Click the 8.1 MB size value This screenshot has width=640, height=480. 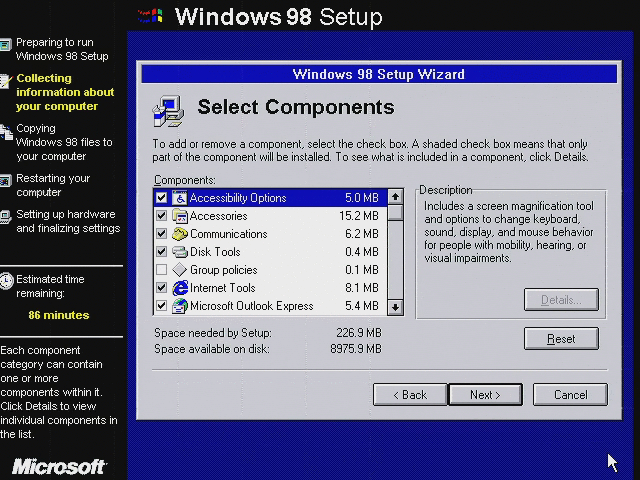pyautogui.click(x=362, y=288)
